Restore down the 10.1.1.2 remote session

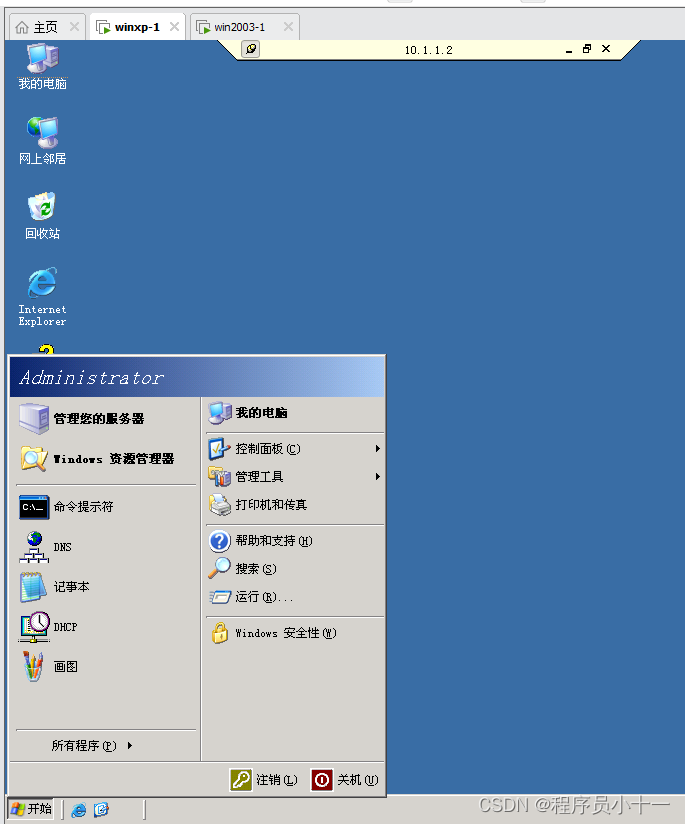pos(587,49)
